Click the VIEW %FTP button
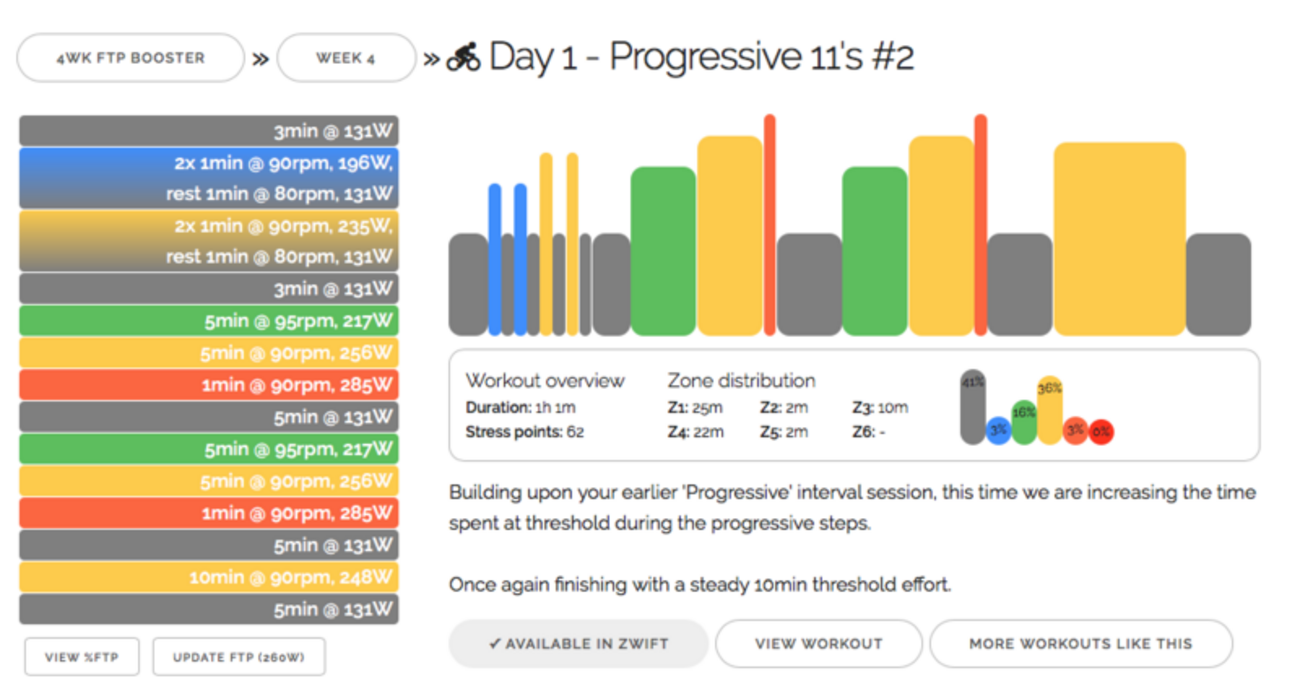The width and height of the screenshot is (1300, 686). click(82, 657)
